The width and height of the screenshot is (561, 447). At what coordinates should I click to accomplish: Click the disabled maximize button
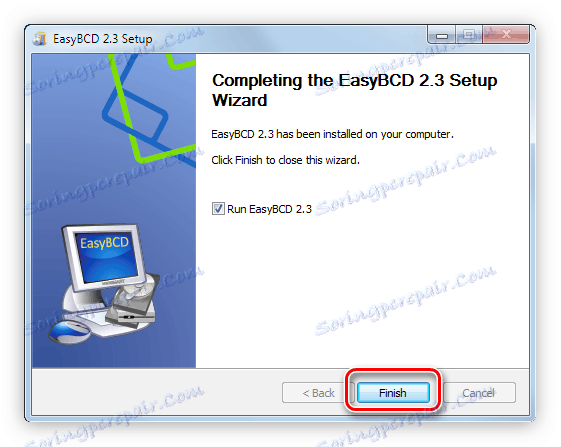click(469, 35)
